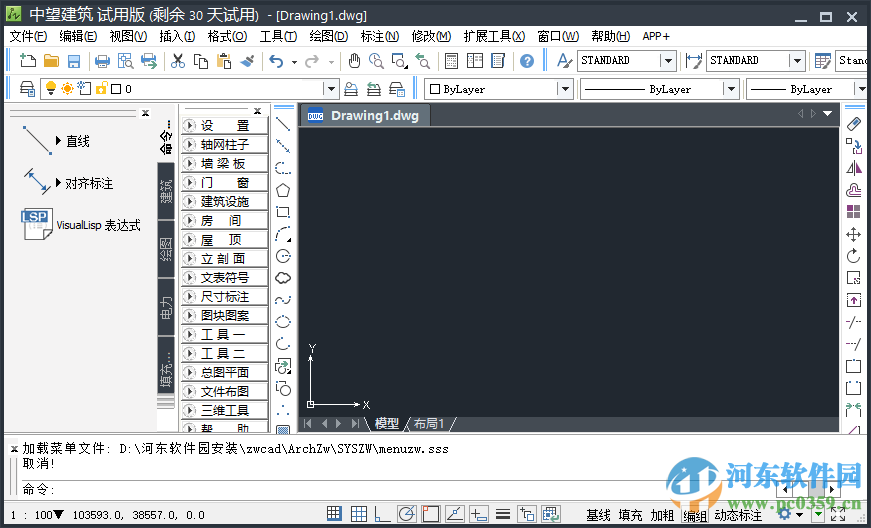The height and width of the screenshot is (528, 871).
Task: Click the Help question mark icon
Action: pos(527,61)
